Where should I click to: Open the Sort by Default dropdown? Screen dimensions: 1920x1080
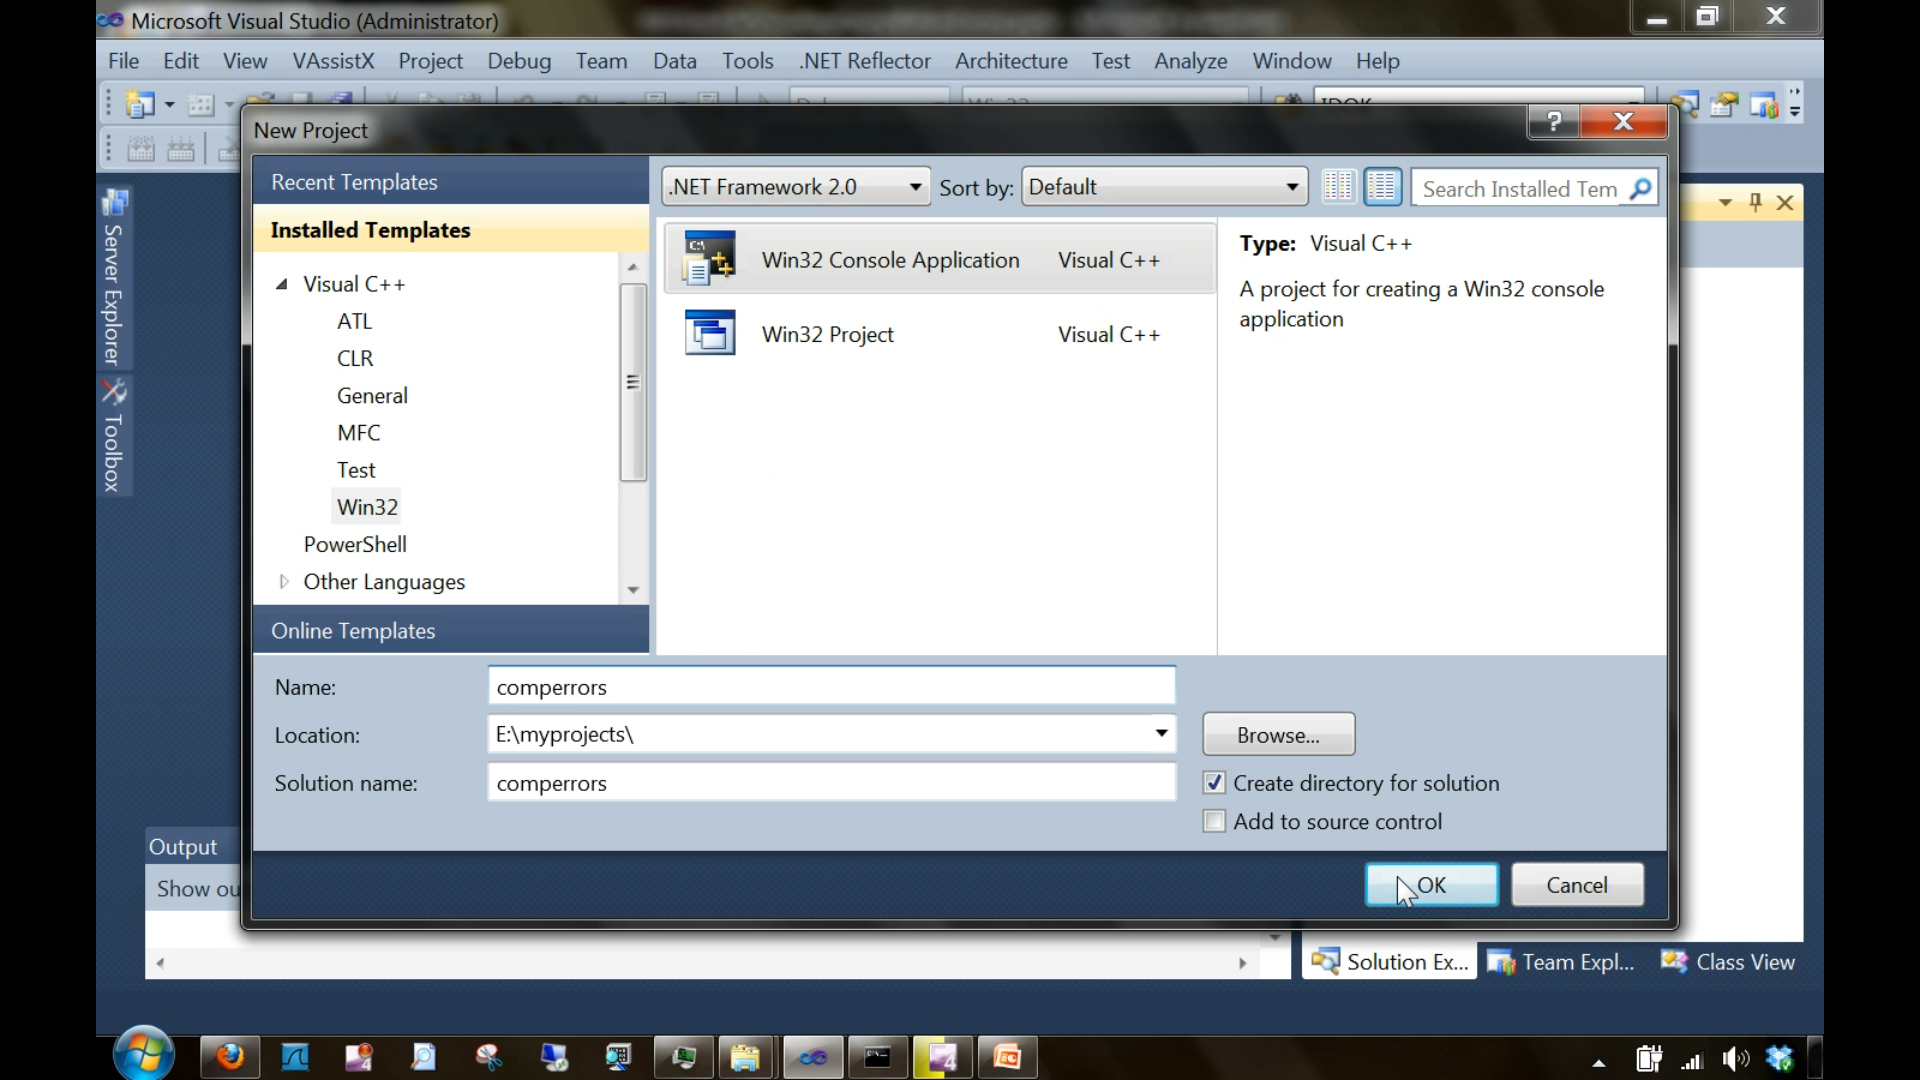pos(1291,186)
